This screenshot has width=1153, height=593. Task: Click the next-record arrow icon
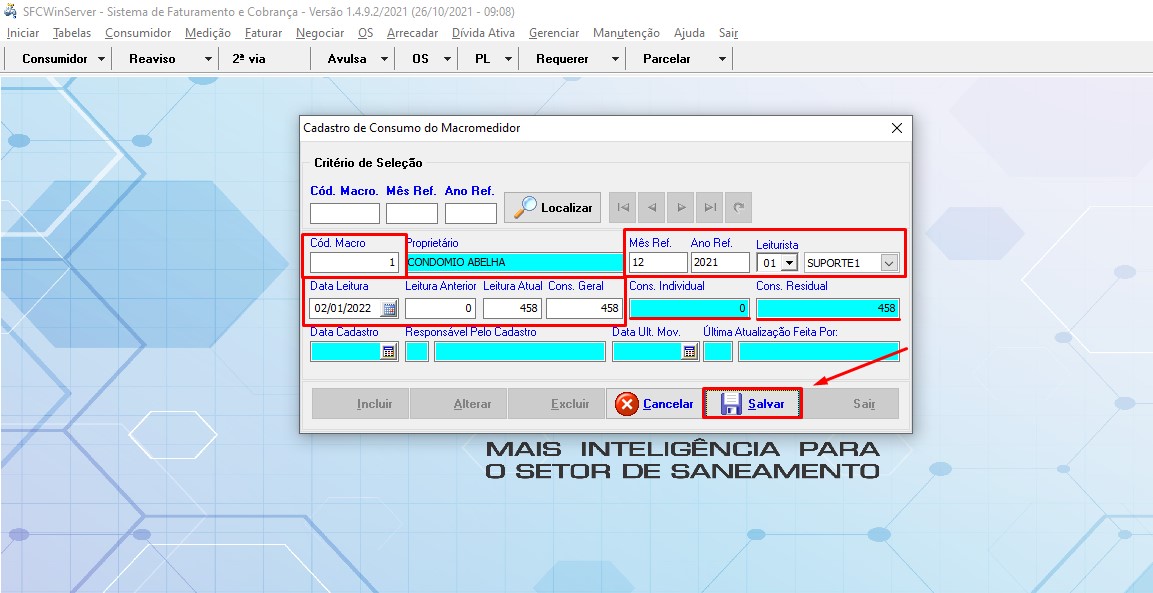coord(680,207)
